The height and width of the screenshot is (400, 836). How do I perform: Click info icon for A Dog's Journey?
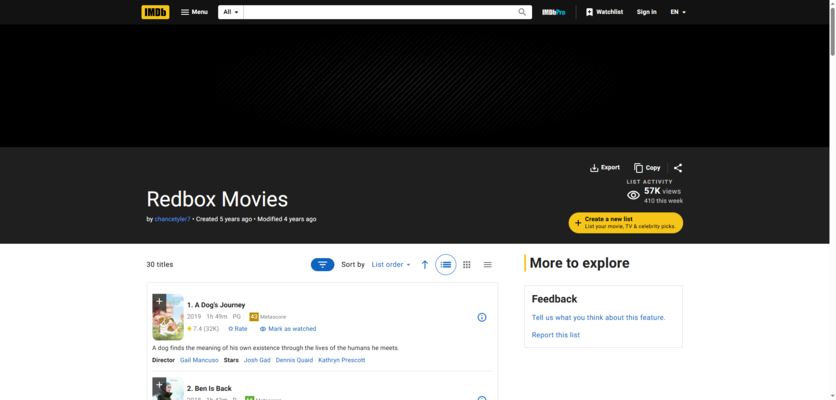tap(481, 317)
